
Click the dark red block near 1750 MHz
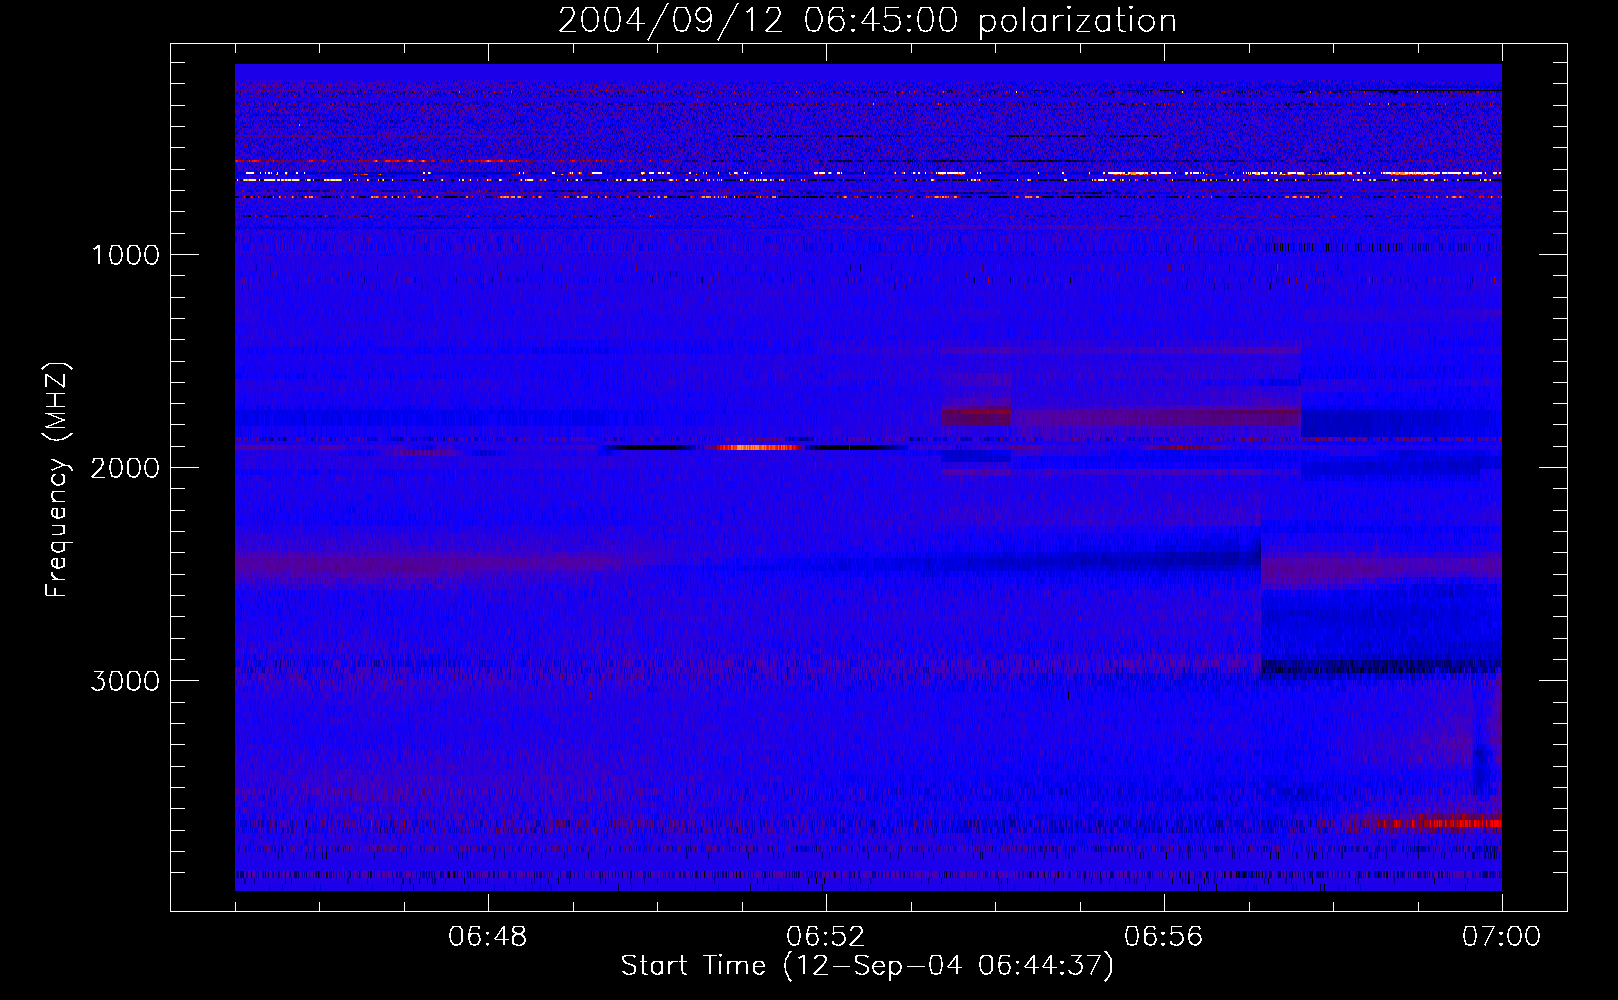[x=976, y=414]
